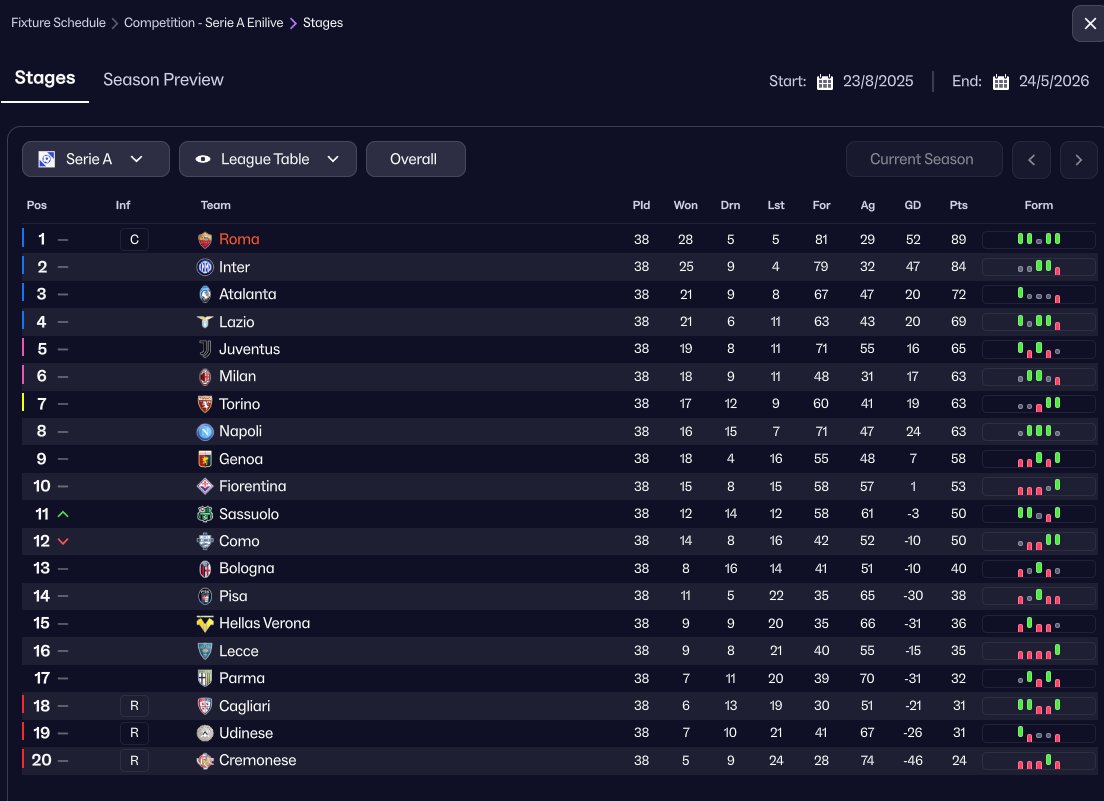Go to next season with right chevron
1104x801 pixels.
coord(1078,159)
